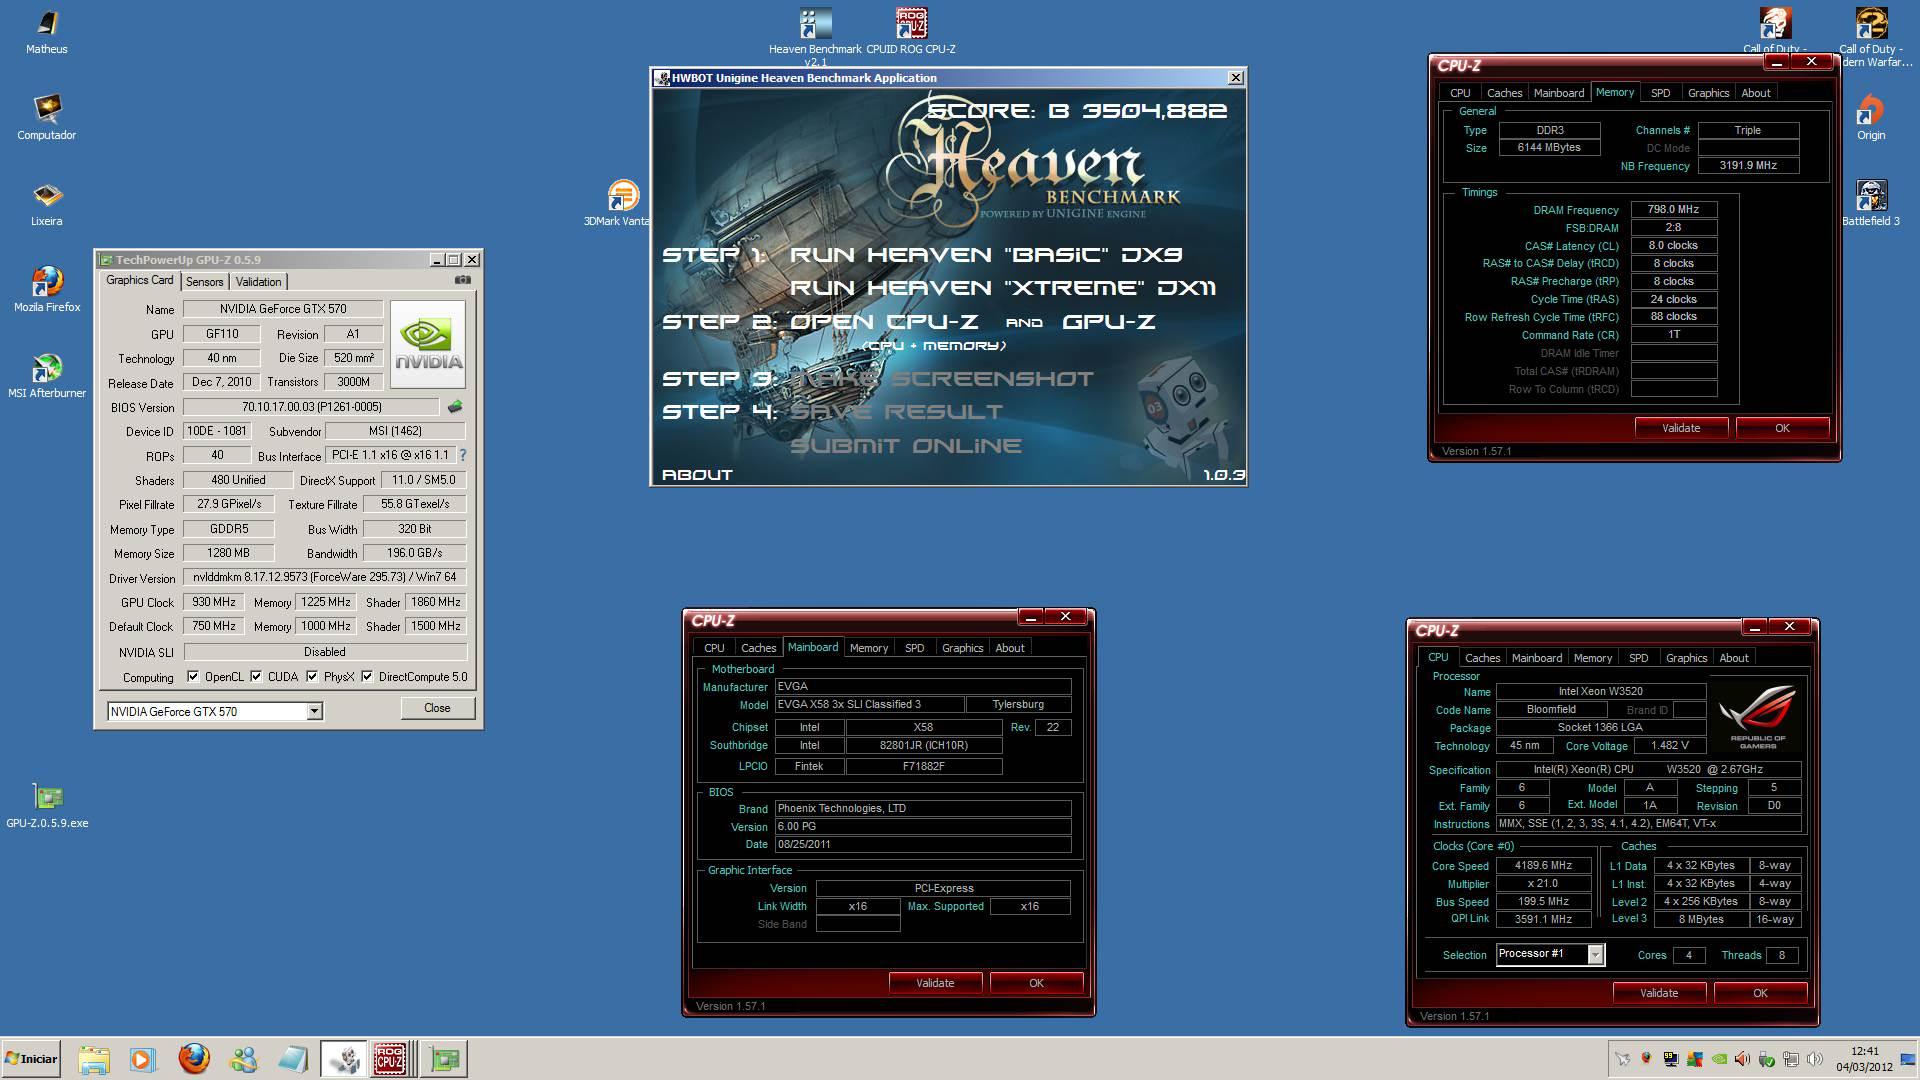Image resolution: width=1920 pixels, height=1080 pixels.
Task: Toggle DirectCompute 5.0 checkbox
Action: (367, 677)
